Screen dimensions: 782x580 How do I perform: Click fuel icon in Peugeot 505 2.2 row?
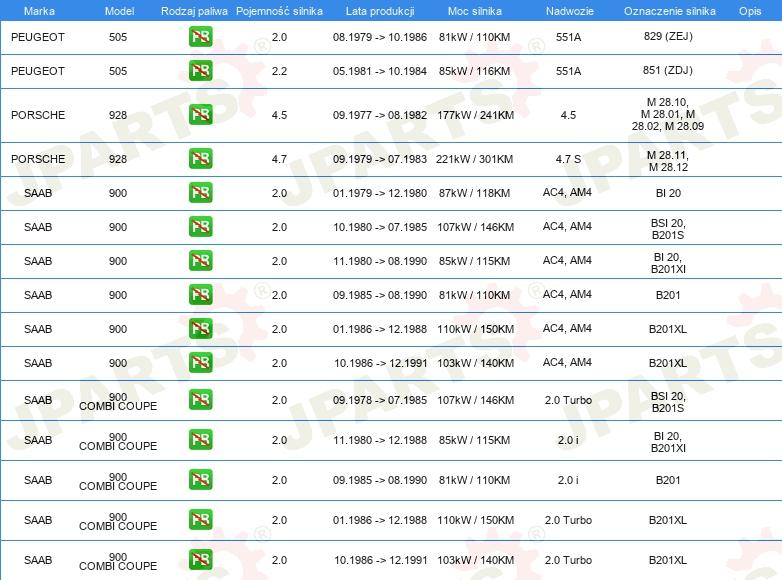click(x=200, y=70)
